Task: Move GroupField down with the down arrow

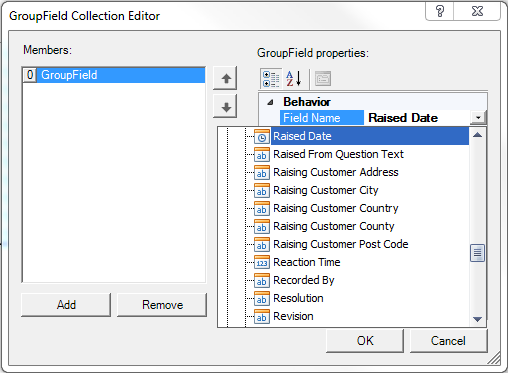Action: click(225, 107)
